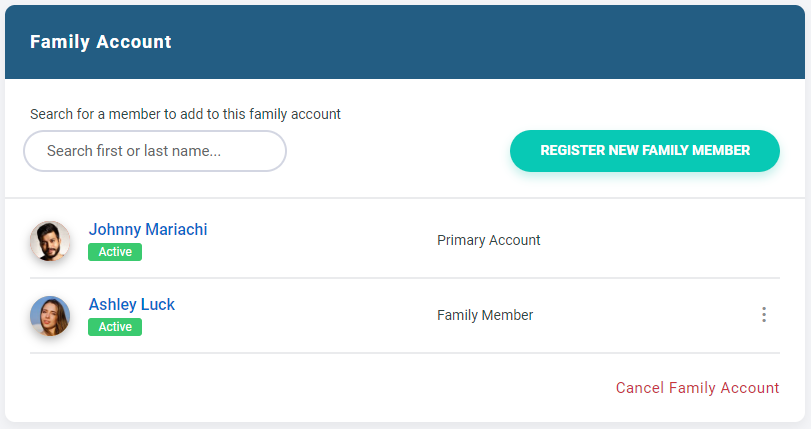
Task: Click Ashley Luck's profile photo
Action: click(50, 316)
